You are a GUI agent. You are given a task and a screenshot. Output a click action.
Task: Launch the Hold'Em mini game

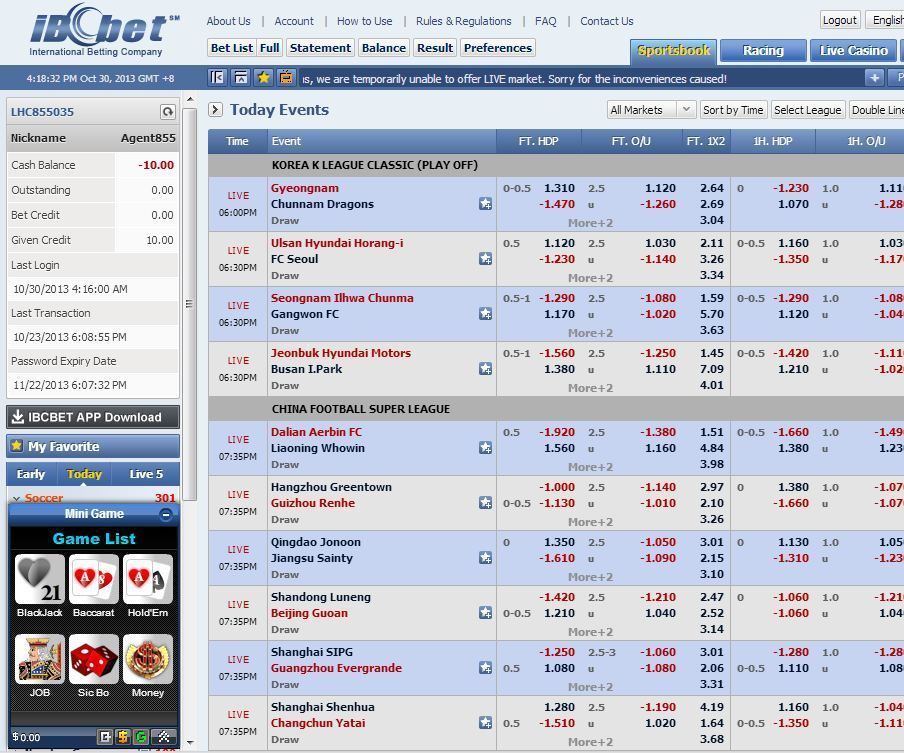[148, 579]
